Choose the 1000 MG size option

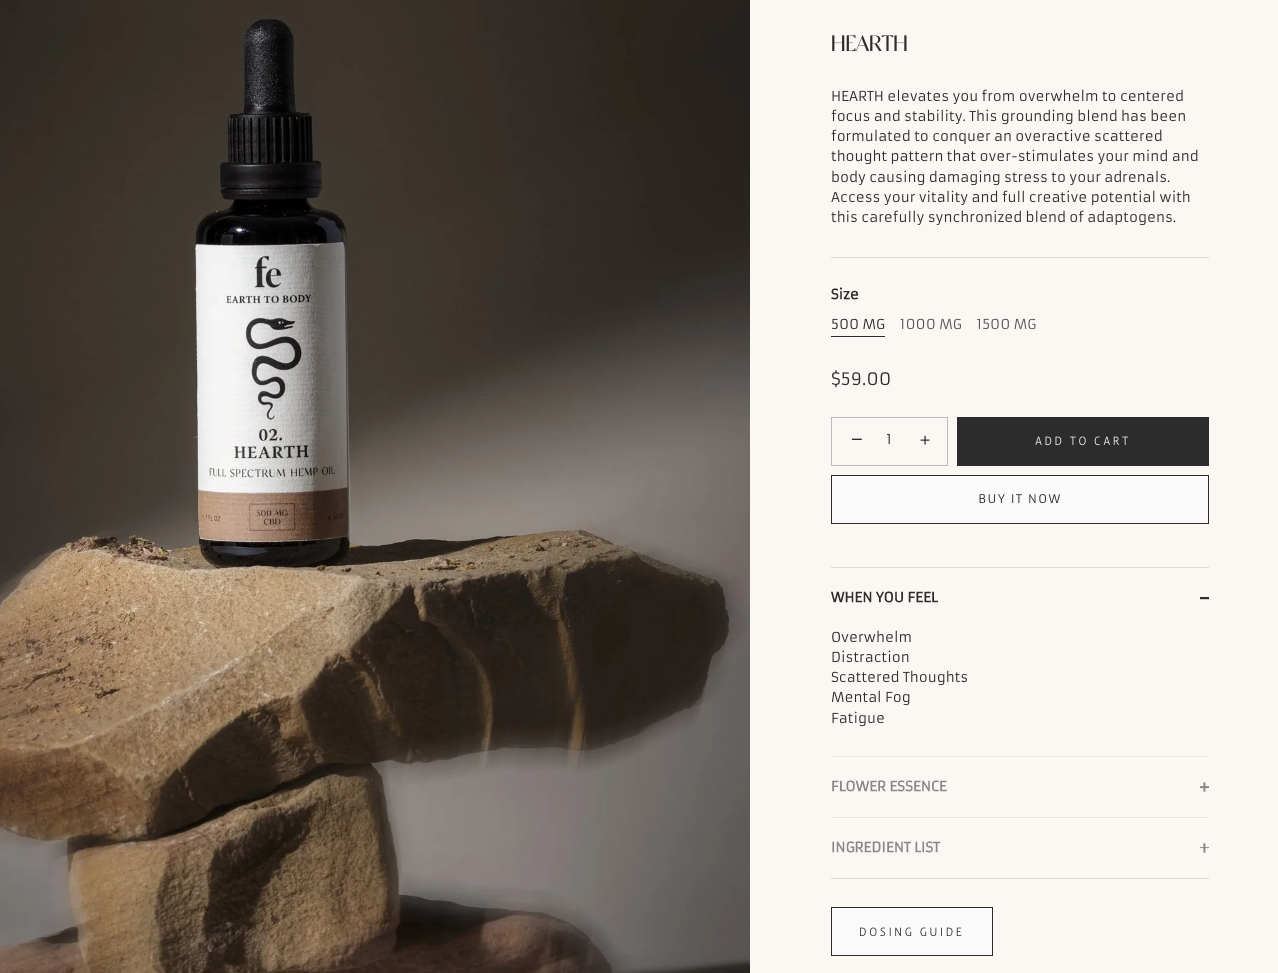(x=930, y=324)
